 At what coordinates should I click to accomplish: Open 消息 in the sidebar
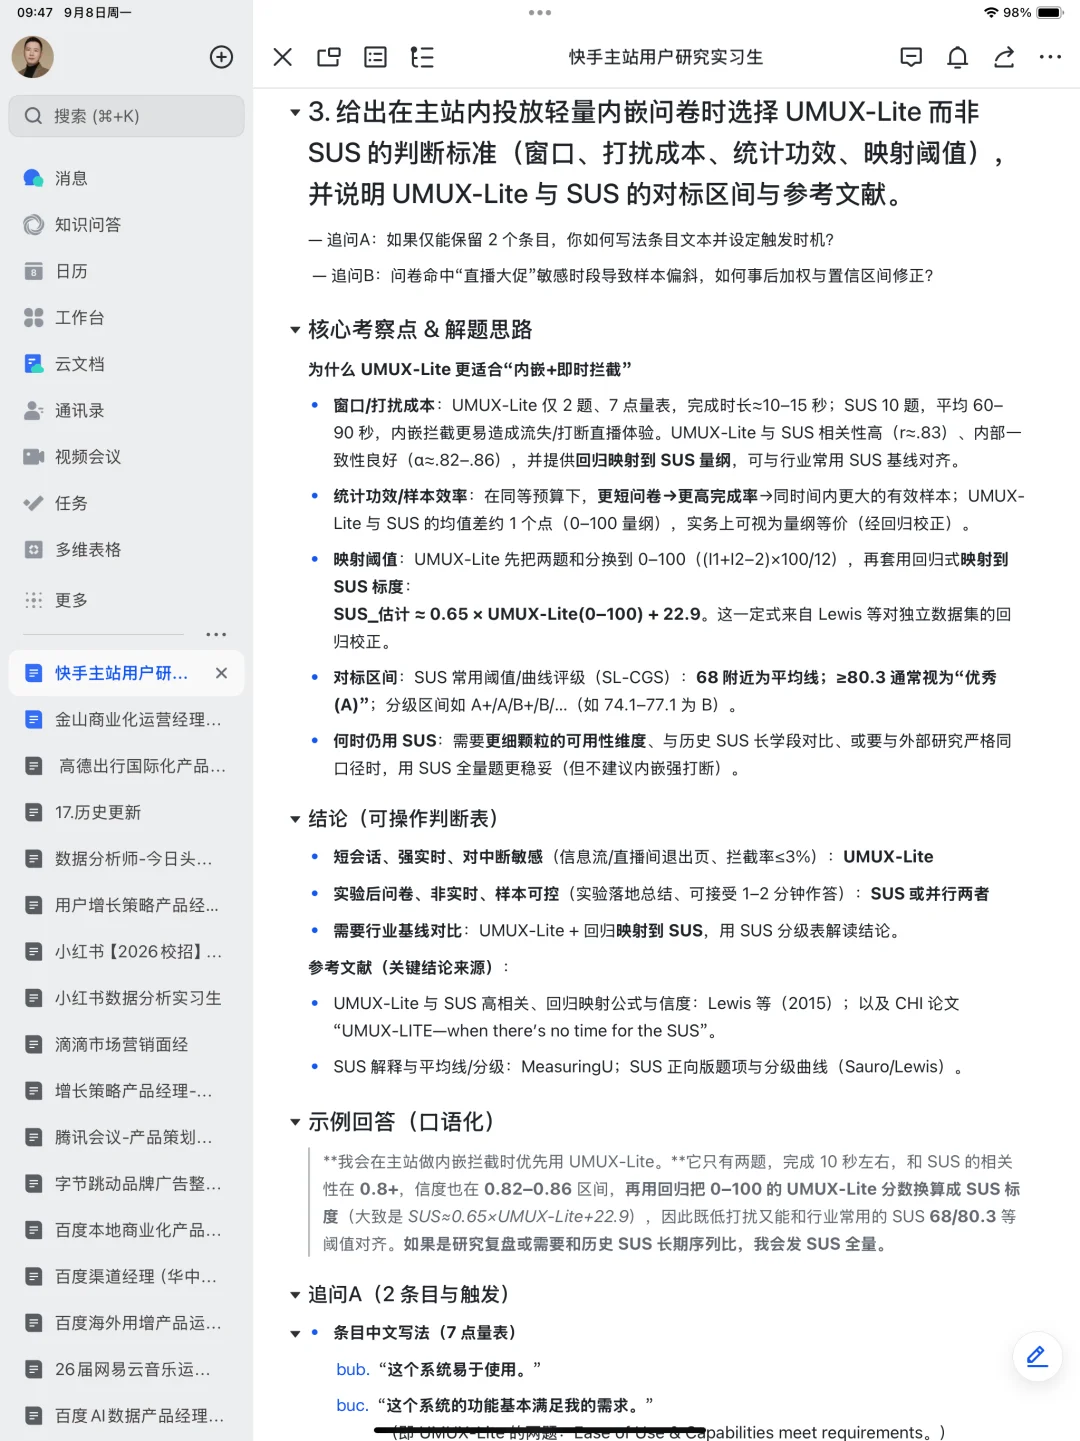(x=126, y=178)
